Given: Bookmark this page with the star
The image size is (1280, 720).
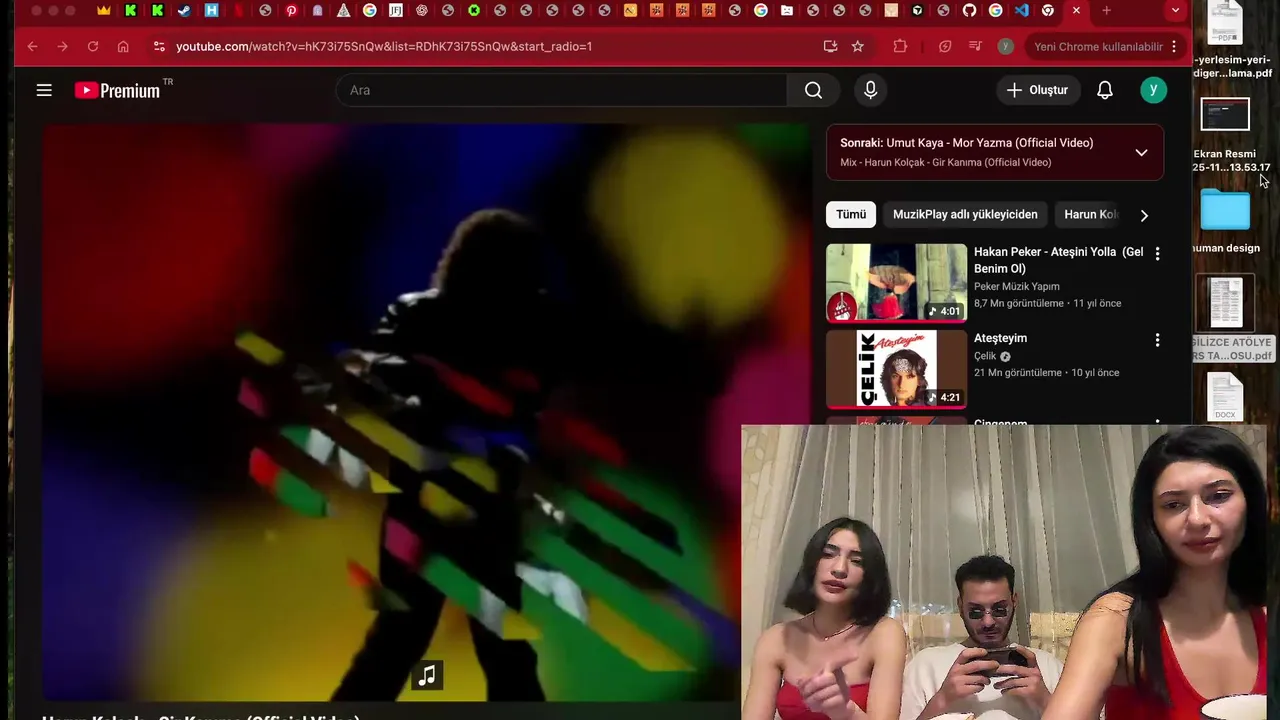Looking at the screenshot, I should 857,46.
